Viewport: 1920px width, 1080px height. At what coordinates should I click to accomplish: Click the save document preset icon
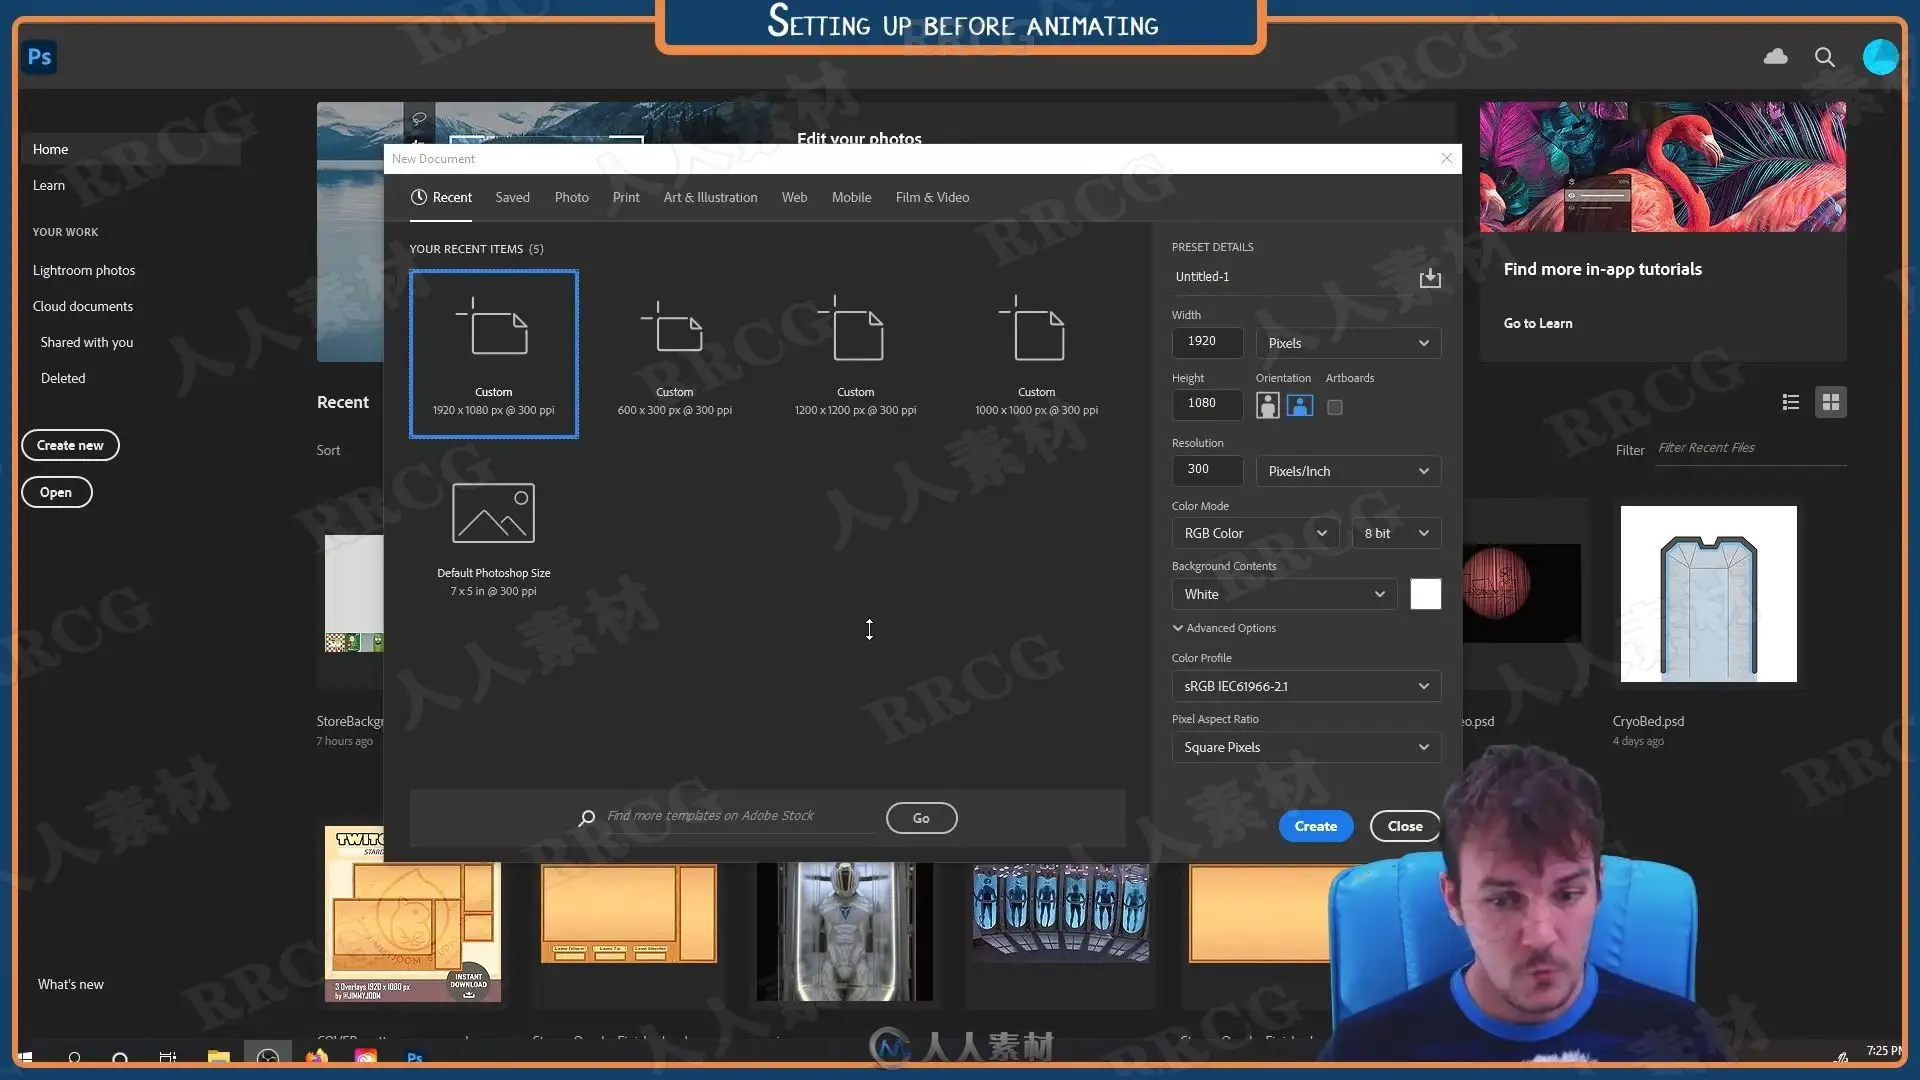pos(1430,277)
